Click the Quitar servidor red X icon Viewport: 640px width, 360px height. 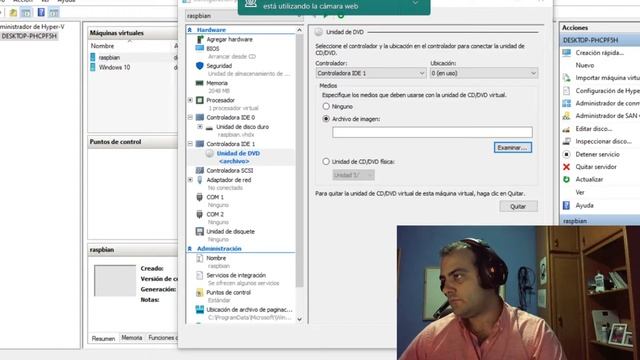[567, 167]
